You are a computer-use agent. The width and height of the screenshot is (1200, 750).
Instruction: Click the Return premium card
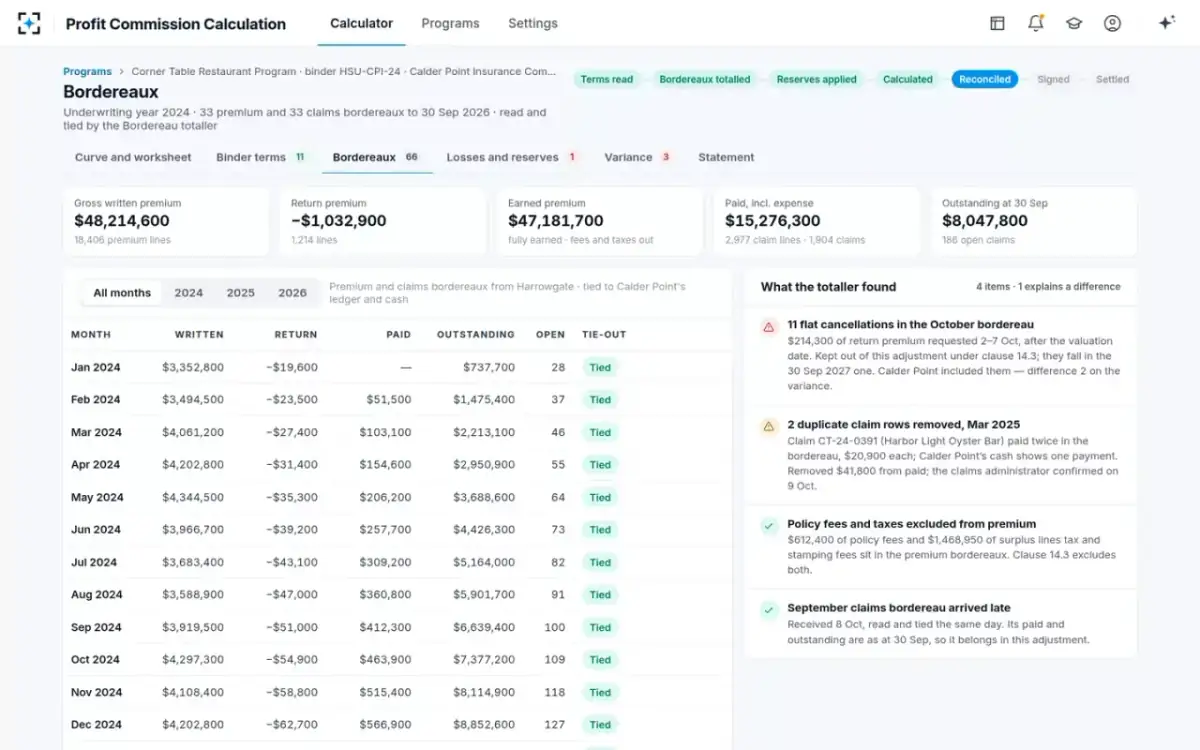click(x=383, y=221)
